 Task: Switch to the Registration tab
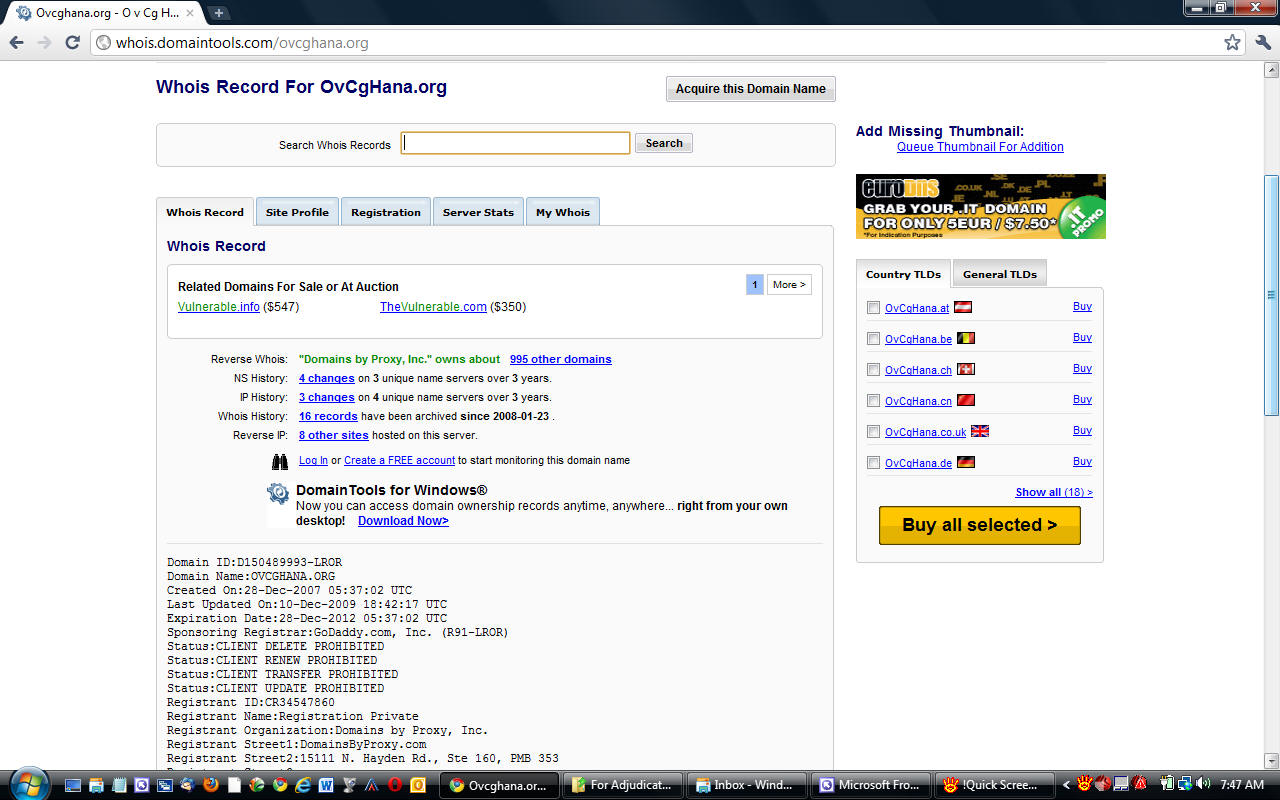(386, 212)
